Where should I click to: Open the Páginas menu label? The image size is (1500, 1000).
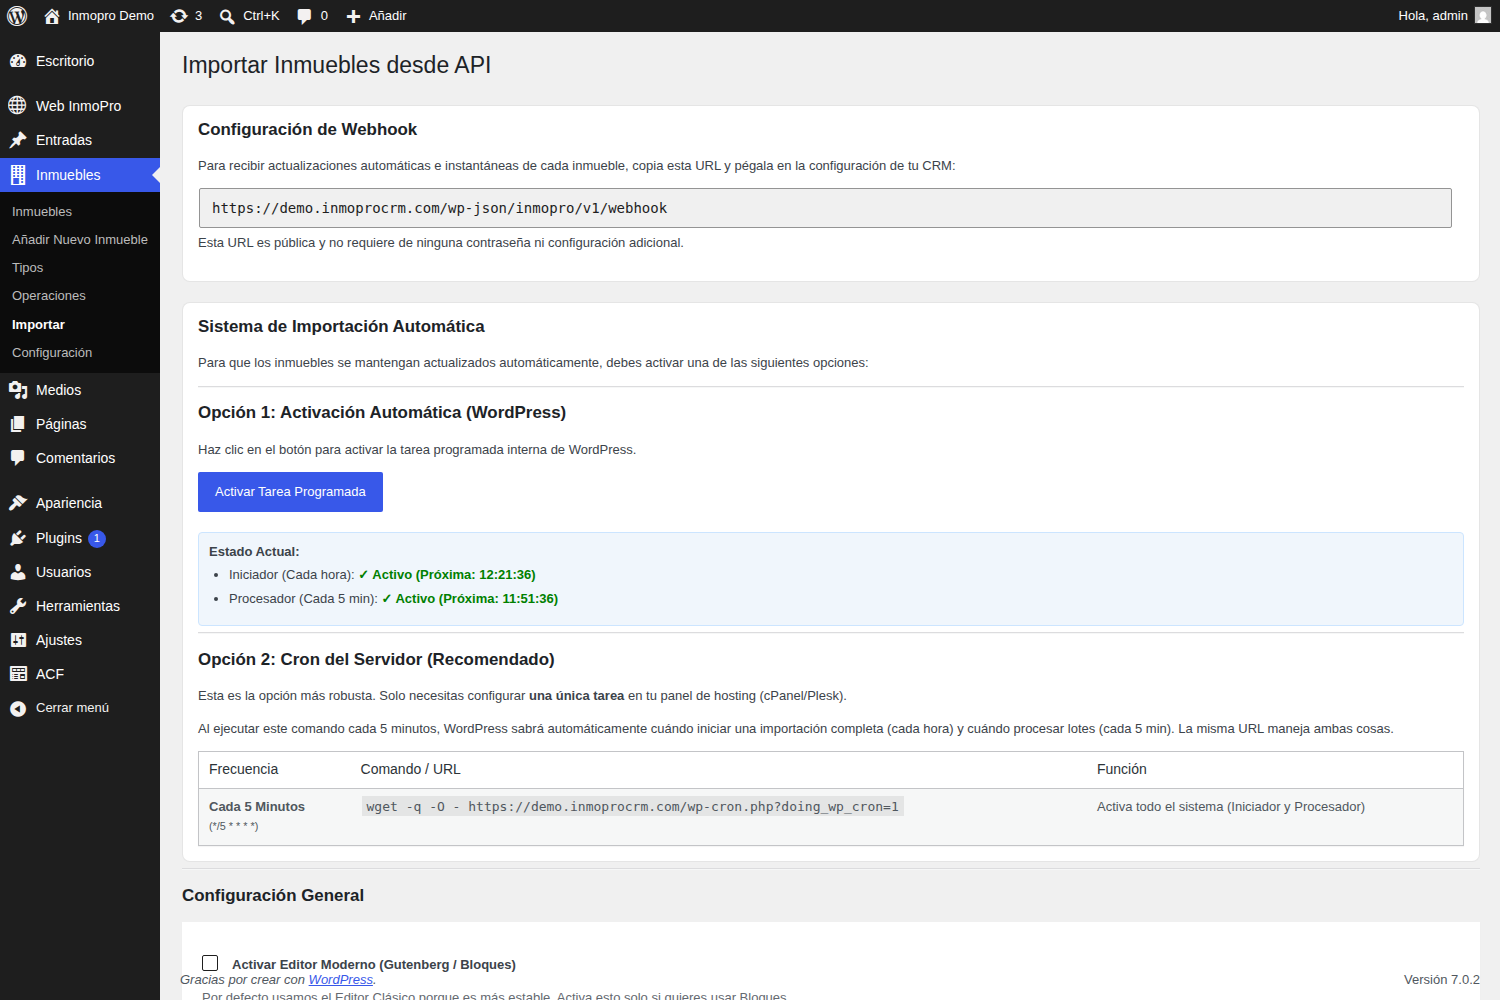tap(61, 424)
